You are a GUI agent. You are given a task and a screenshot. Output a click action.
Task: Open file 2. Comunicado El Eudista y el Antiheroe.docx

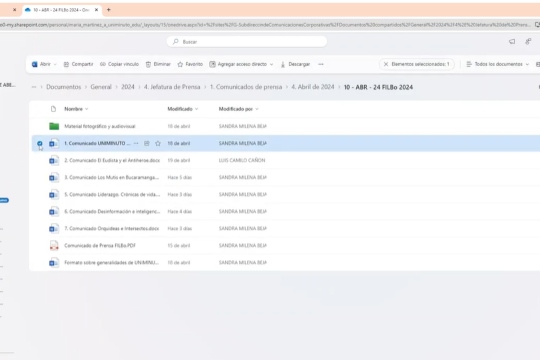tap(112, 161)
